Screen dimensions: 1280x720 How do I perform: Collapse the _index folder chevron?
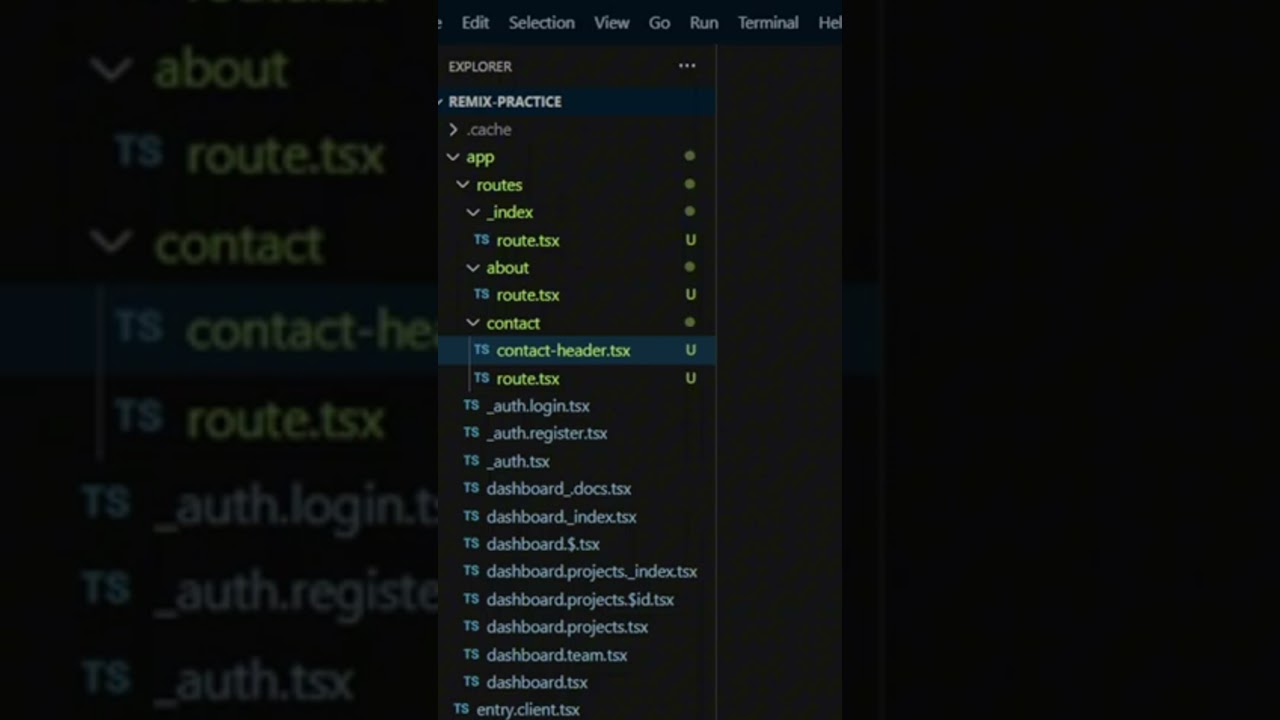point(473,212)
